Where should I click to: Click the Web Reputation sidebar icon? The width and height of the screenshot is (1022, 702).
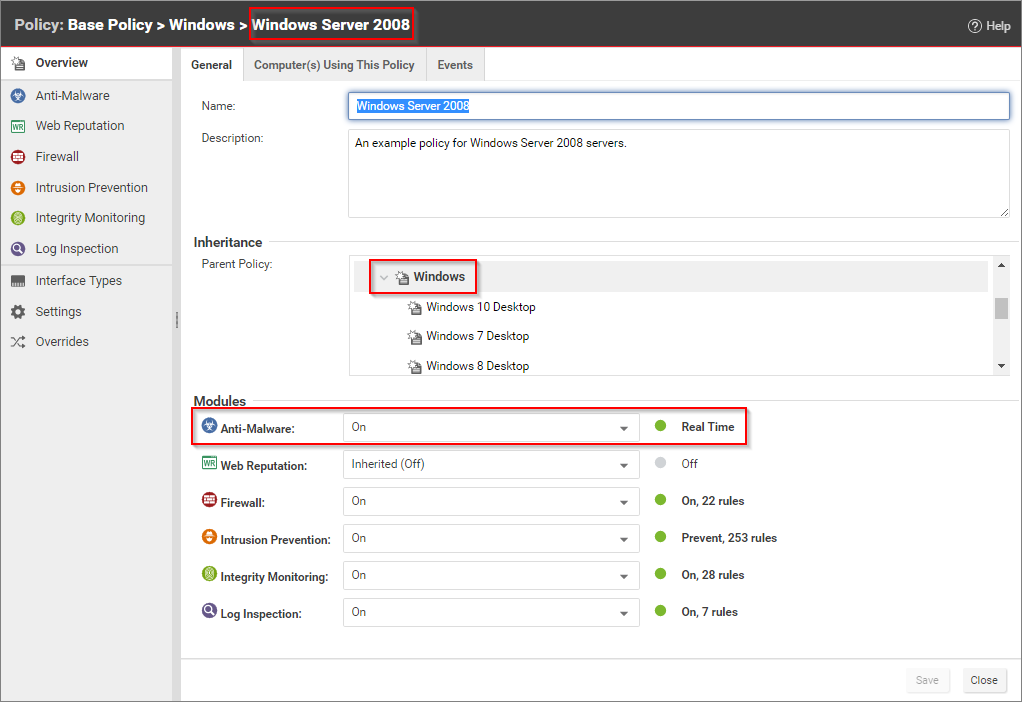(17, 126)
